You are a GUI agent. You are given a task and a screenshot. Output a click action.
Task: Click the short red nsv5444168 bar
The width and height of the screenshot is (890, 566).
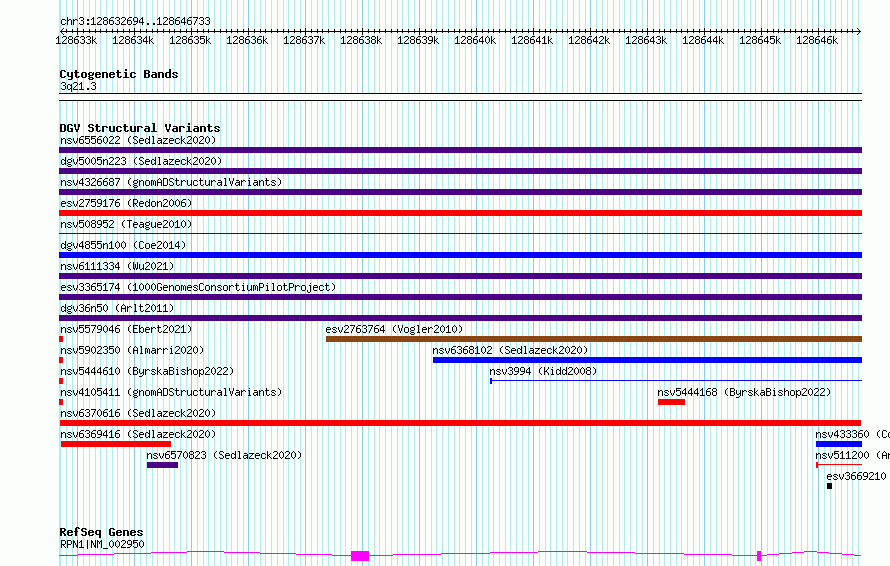tap(671, 402)
